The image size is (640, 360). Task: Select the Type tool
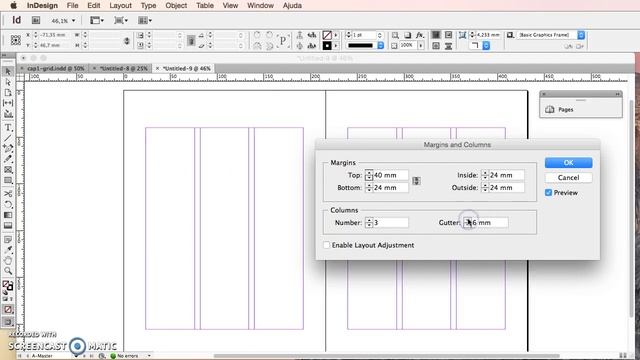(x=8, y=128)
